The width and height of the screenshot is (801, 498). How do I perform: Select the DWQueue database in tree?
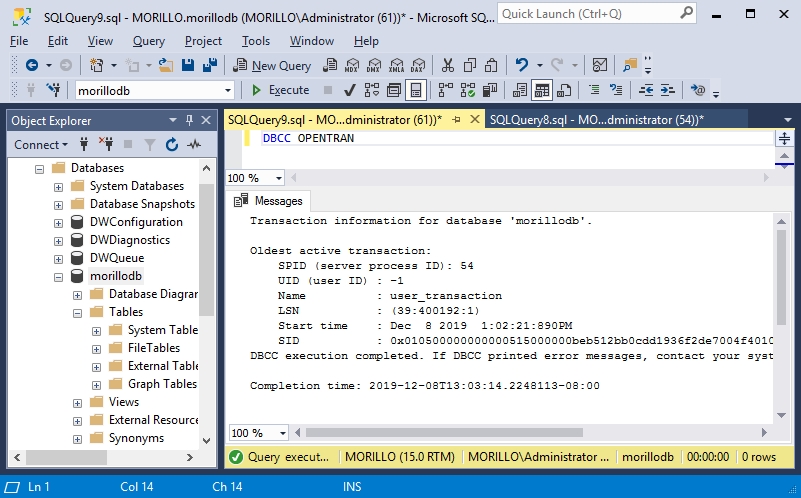coord(117,258)
